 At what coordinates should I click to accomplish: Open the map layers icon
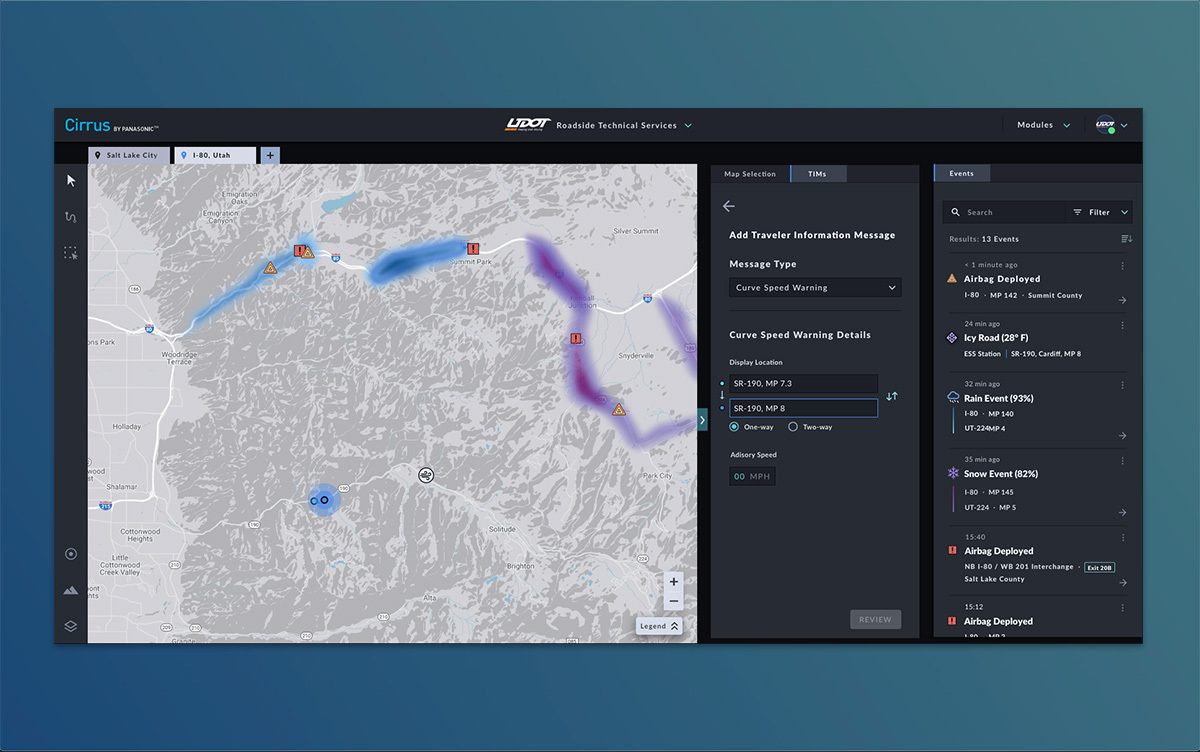coord(71,626)
